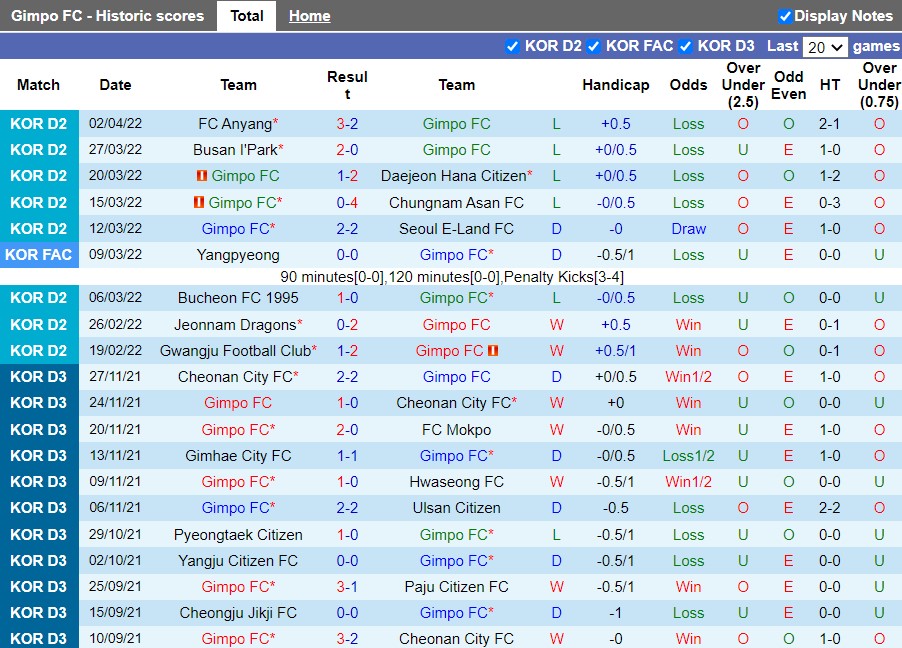
Task: Toggle the Display Notes checkbox
Action: 785,16
